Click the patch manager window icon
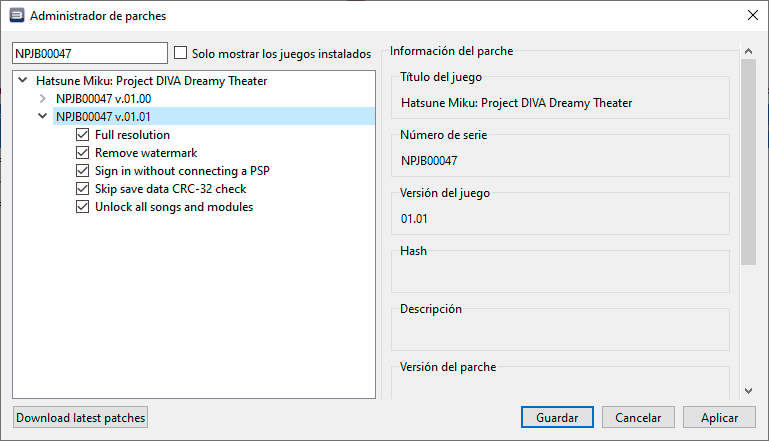The image size is (769, 441). point(17,16)
